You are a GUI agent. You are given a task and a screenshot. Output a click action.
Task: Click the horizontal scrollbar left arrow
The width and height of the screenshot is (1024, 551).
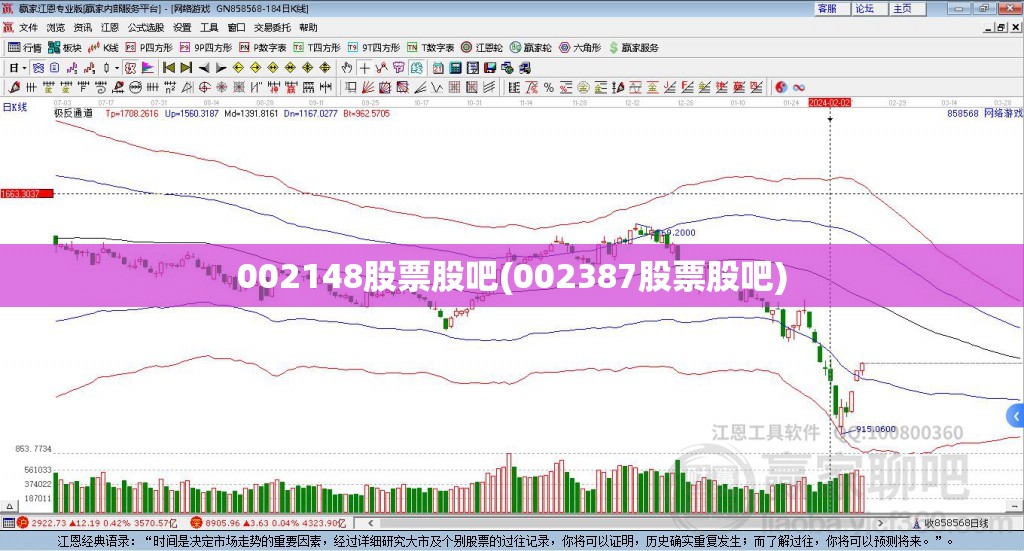click(370, 523)
